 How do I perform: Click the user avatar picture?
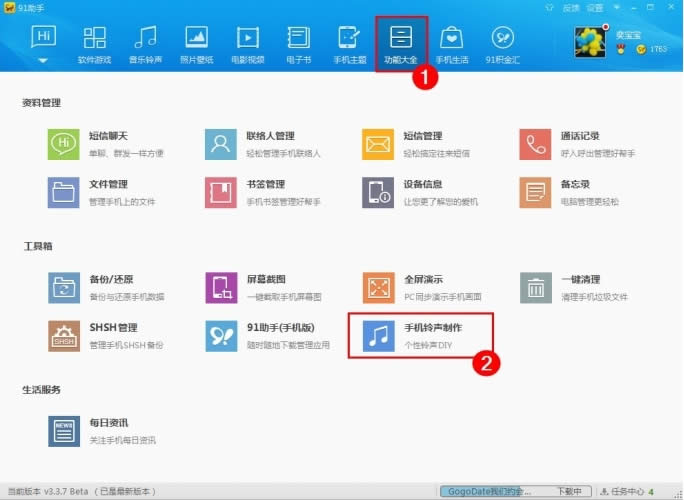tap(590, 42)
